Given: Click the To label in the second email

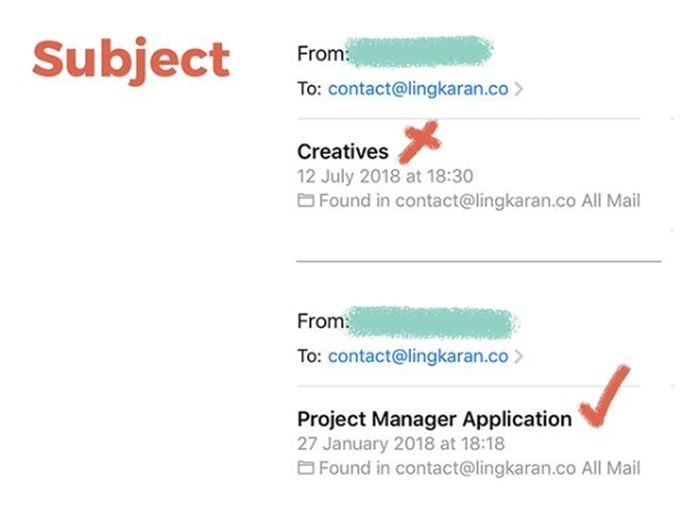Looking at the screenshot, I should [309, 356].
